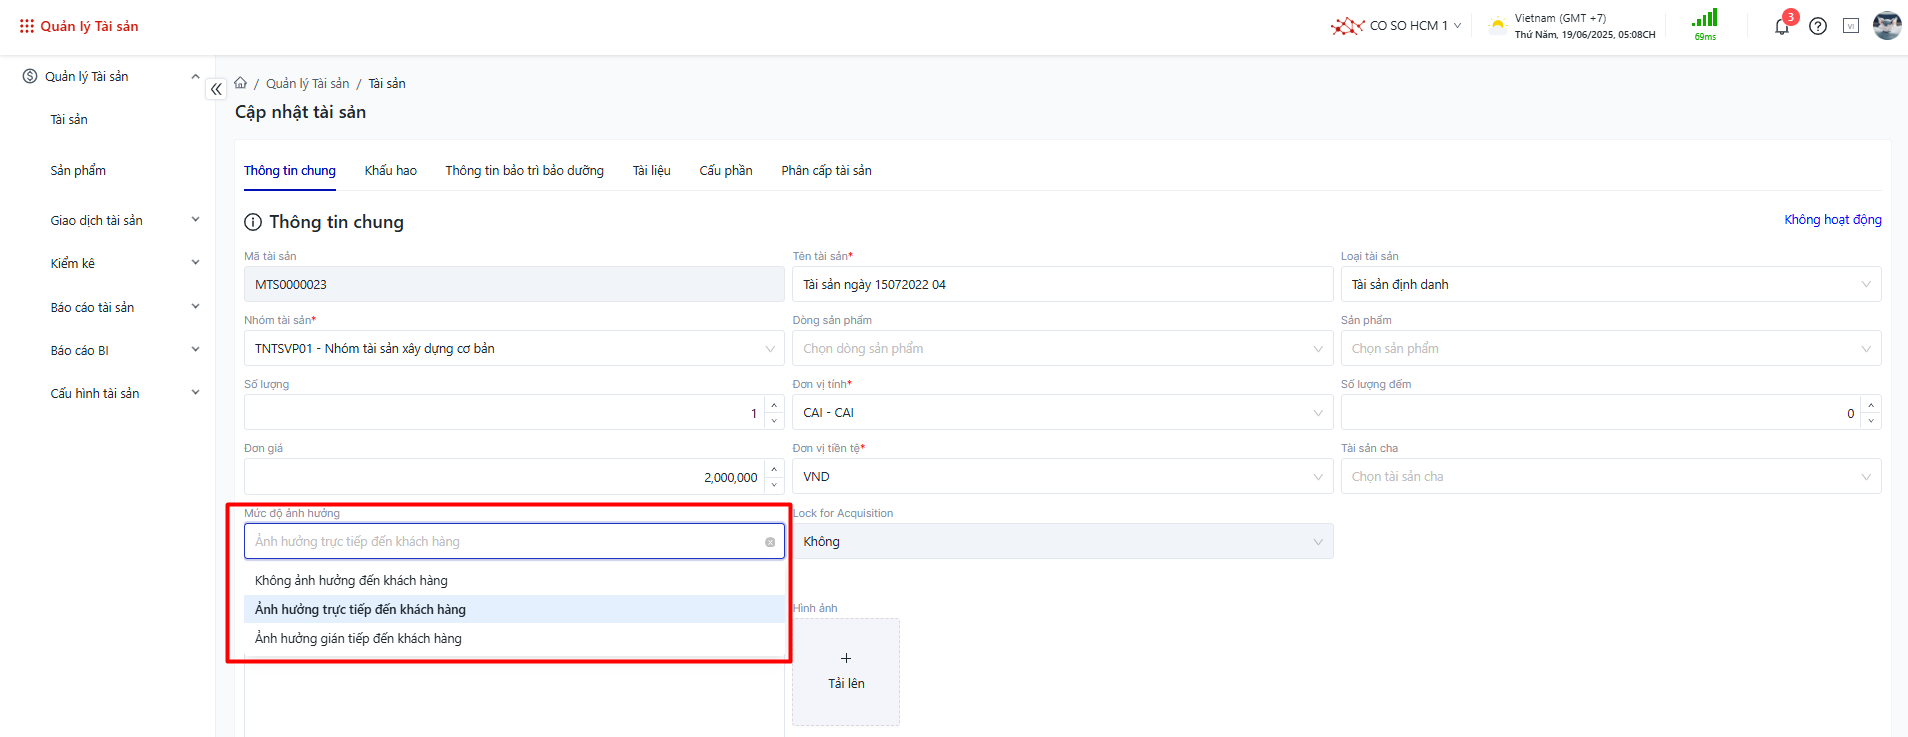
Task: Open the CO SO HCM 1 selector
Action: point(1397,26)
